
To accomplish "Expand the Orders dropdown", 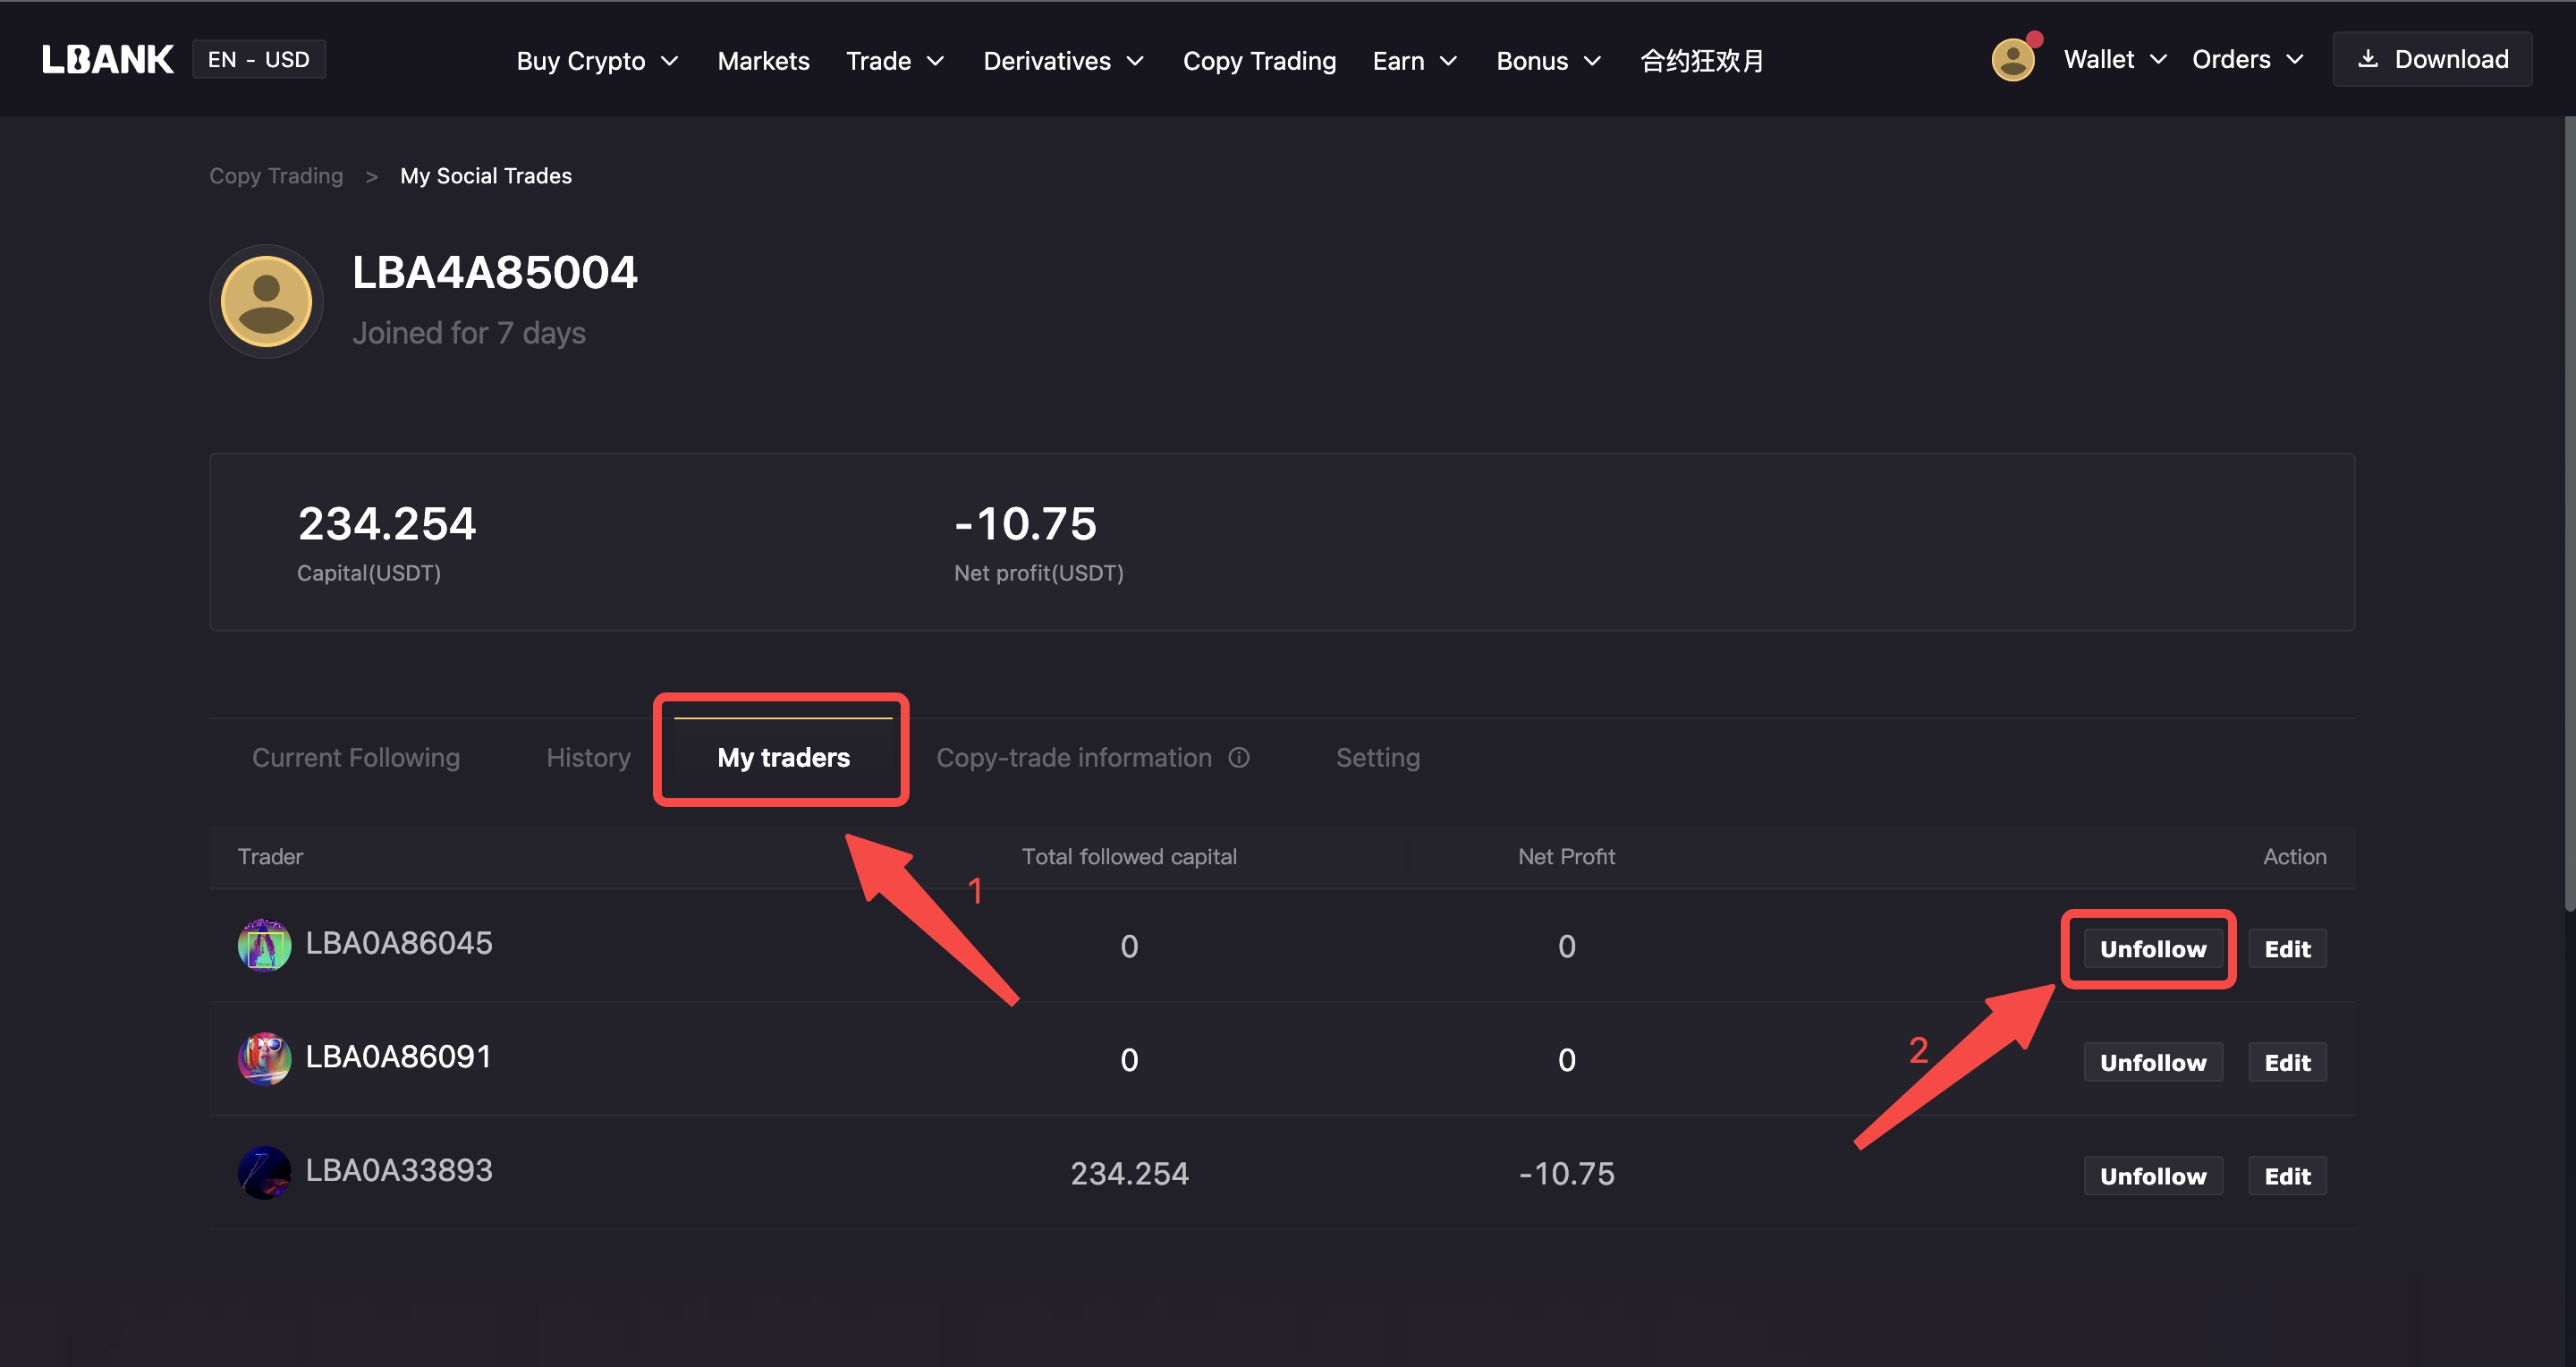I will 2247,60.
